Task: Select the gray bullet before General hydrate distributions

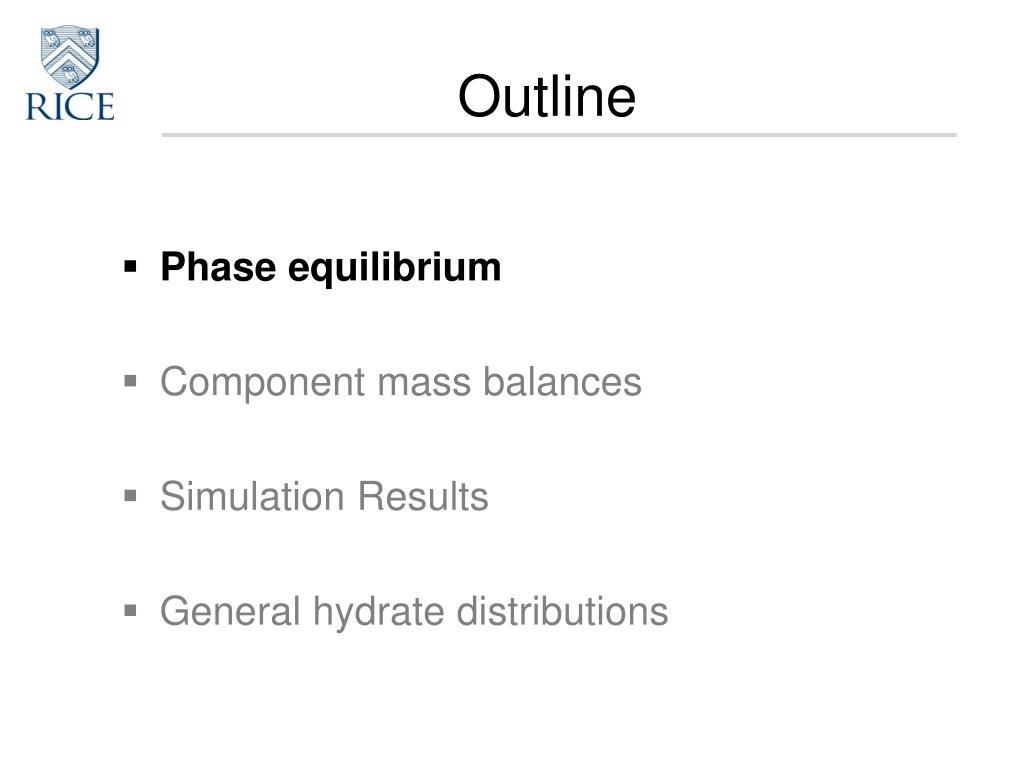Action: click(131, 611)
